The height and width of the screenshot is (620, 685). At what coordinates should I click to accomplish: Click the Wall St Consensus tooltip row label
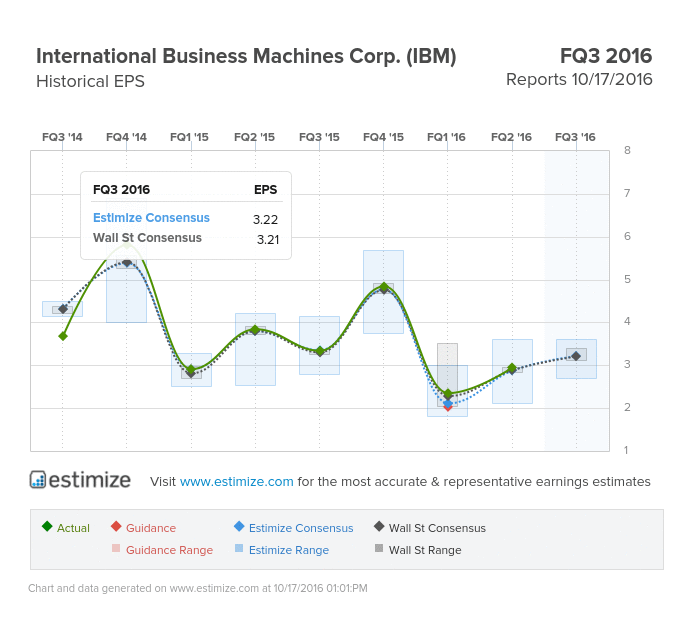click(x=147, y=238)
